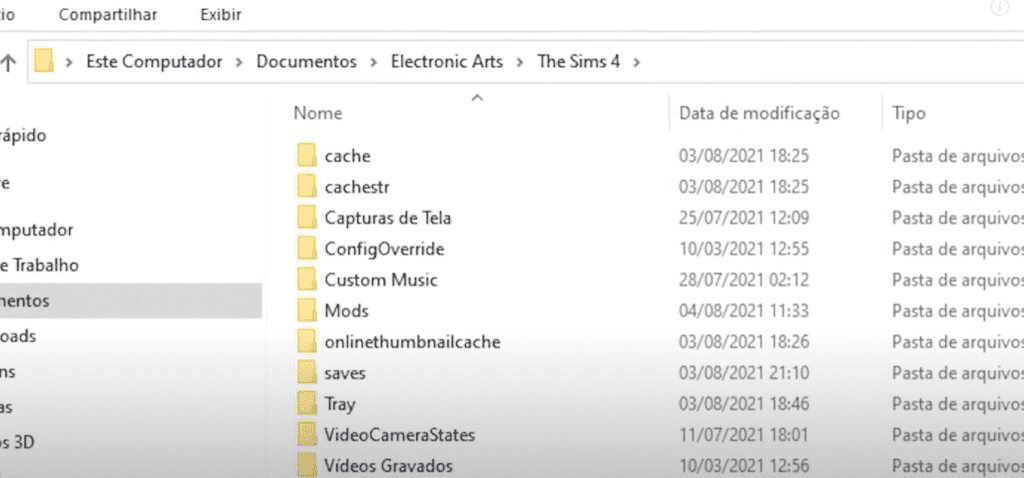Select the 'Capturas de Tela' name
The width and height of the screenshot is (1024, 478).
point(388,217)
